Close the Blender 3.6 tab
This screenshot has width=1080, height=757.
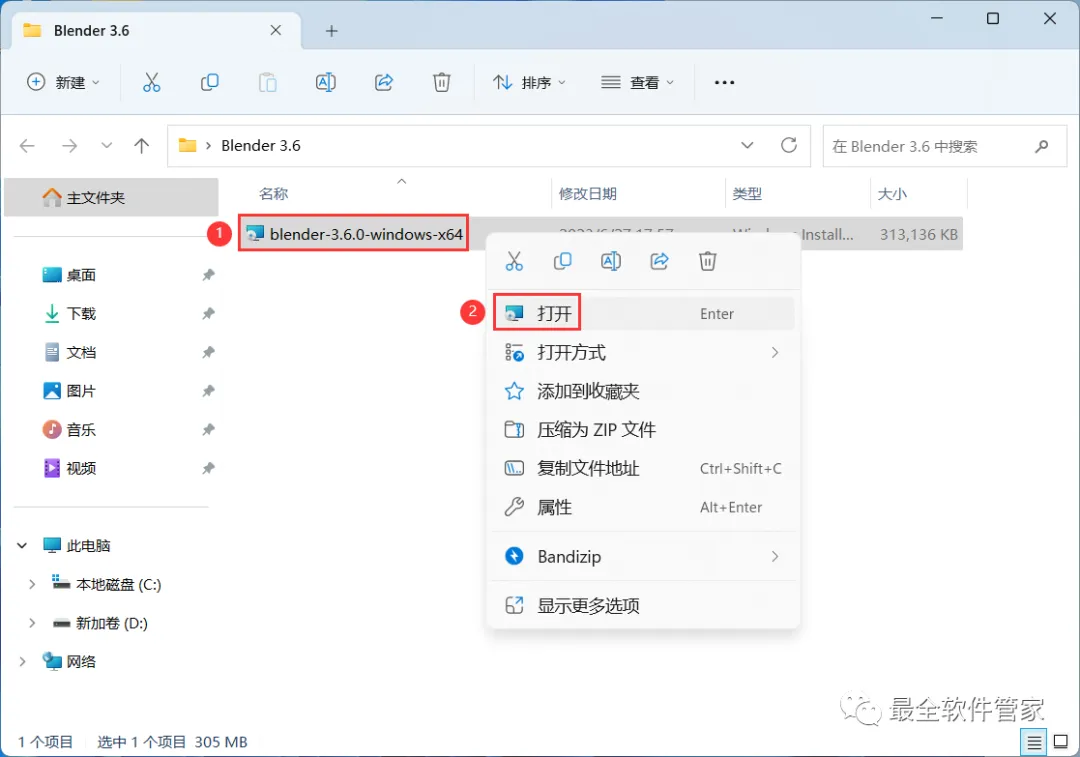coord(276,30)
